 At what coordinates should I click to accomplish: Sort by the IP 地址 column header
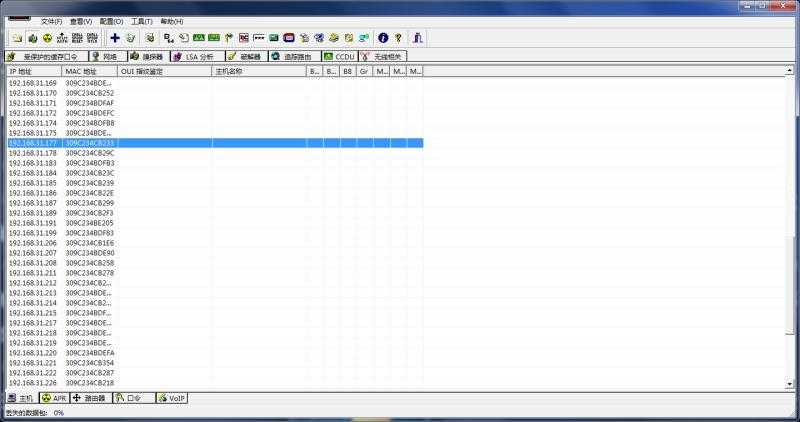pos(34,71)
